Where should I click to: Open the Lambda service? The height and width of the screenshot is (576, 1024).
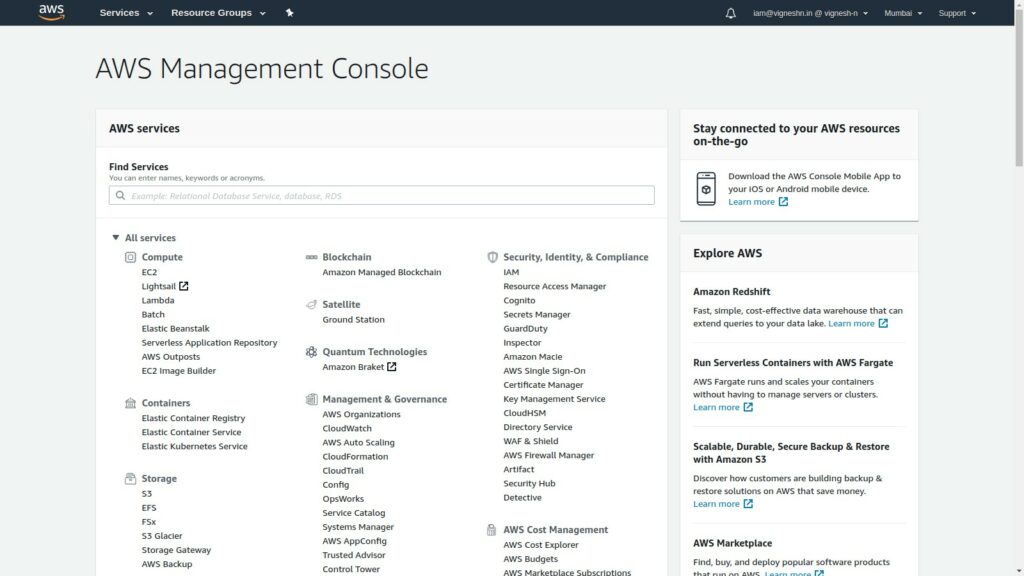pyautogui.click(x=158, y=300)
